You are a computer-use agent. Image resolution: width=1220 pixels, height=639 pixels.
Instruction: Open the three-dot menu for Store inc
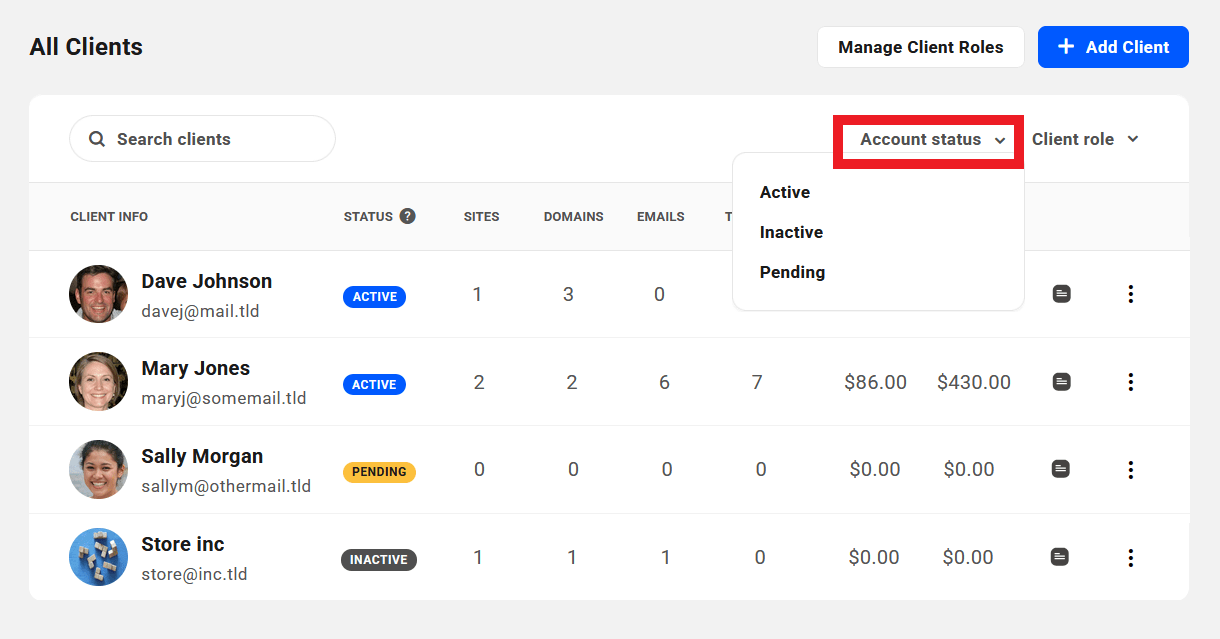pyautogui.click(x=1131, y=557)
